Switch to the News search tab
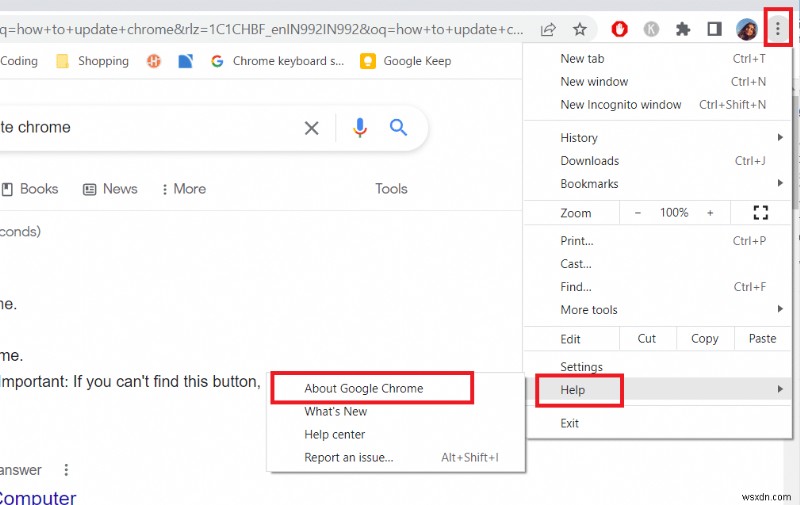The image size is (800, 505). (110, 189)
